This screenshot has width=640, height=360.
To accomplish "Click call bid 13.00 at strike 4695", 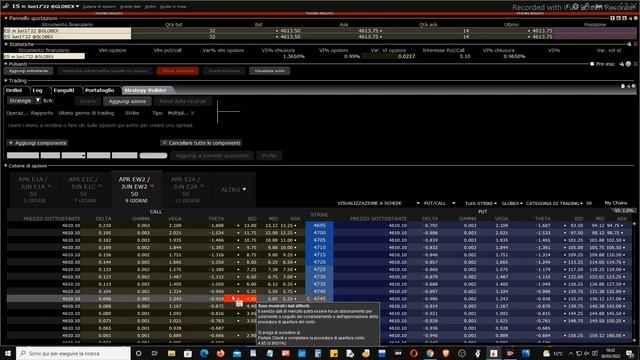I will click(x=250, y=225).
